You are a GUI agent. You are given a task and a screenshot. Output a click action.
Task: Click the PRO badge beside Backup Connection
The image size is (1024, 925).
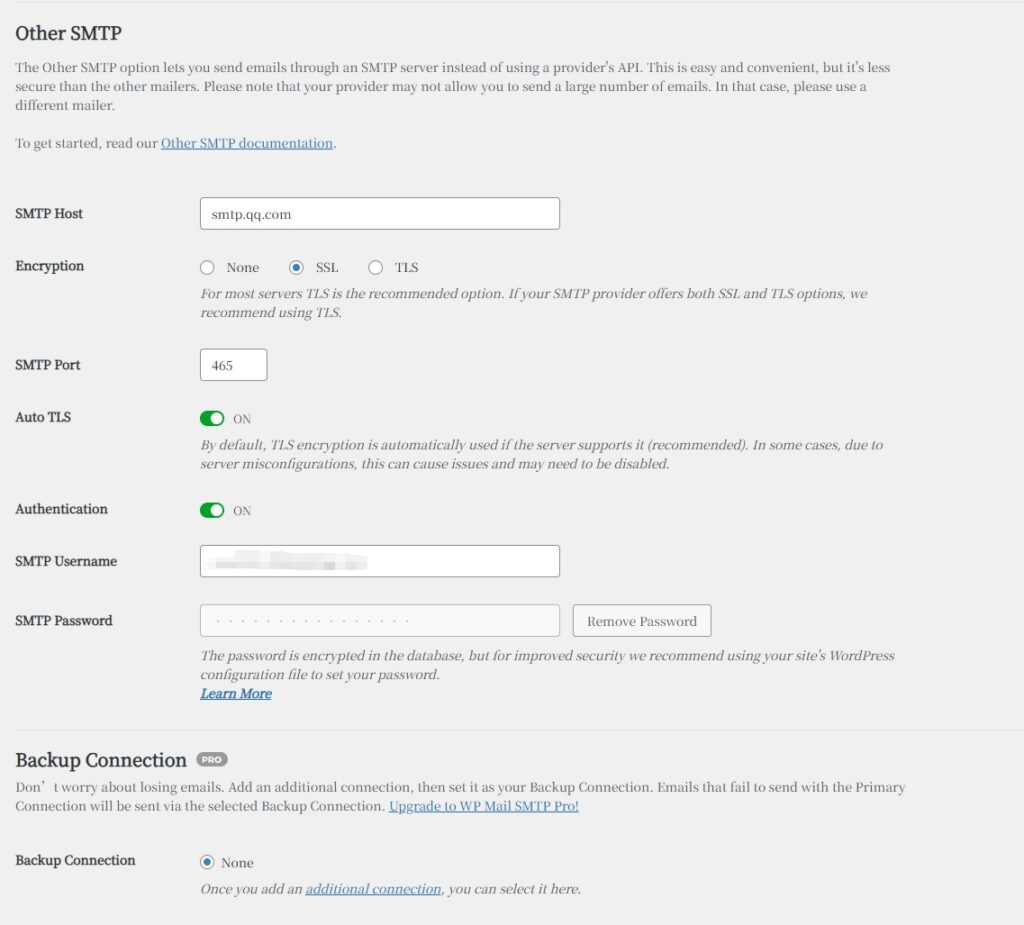click(x=212, y=760)
